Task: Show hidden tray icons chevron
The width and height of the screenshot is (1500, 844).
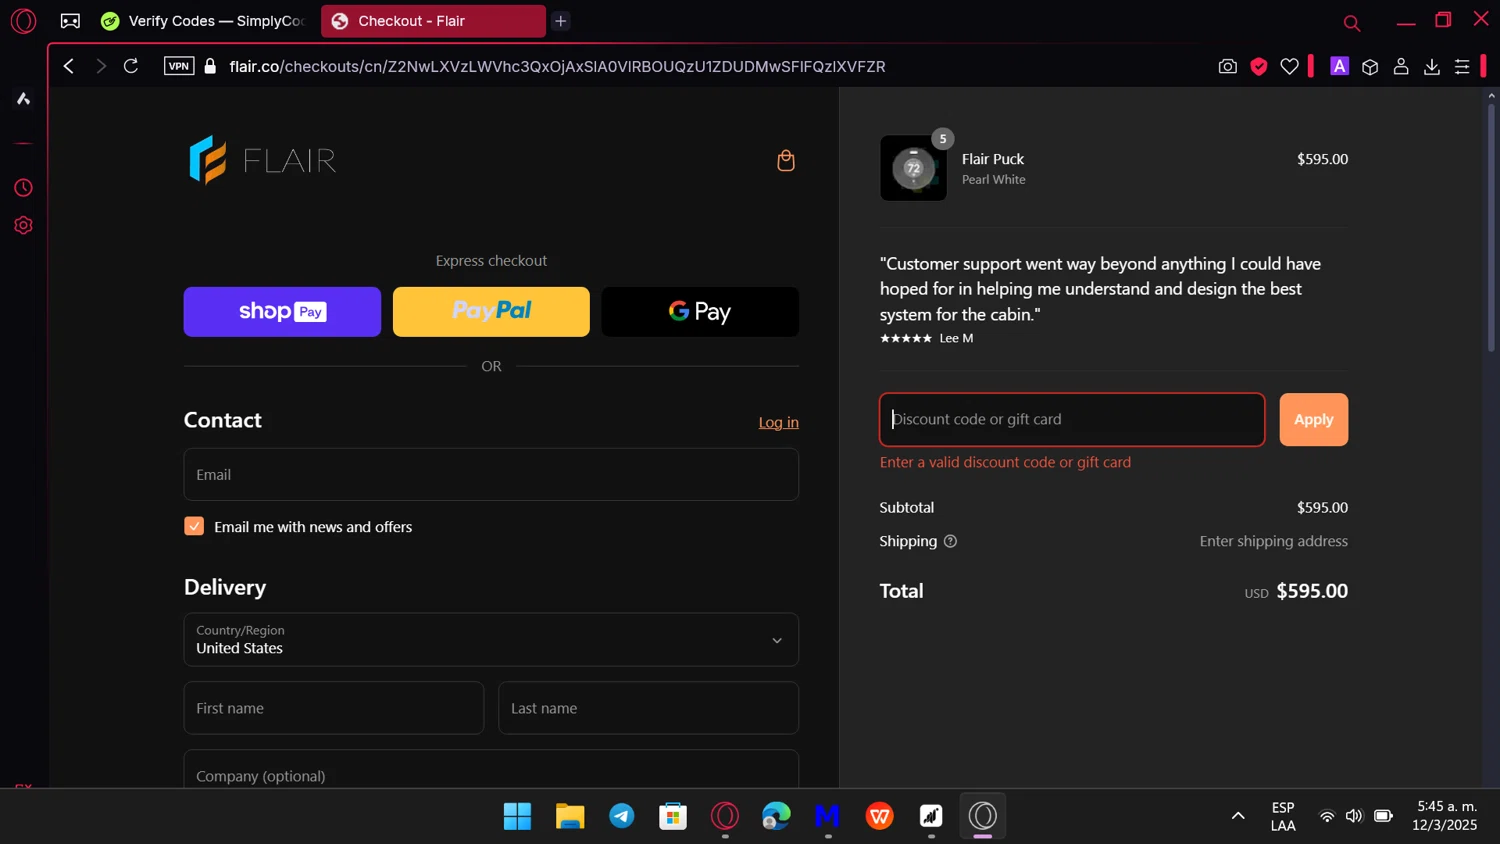Action: 1238,816
